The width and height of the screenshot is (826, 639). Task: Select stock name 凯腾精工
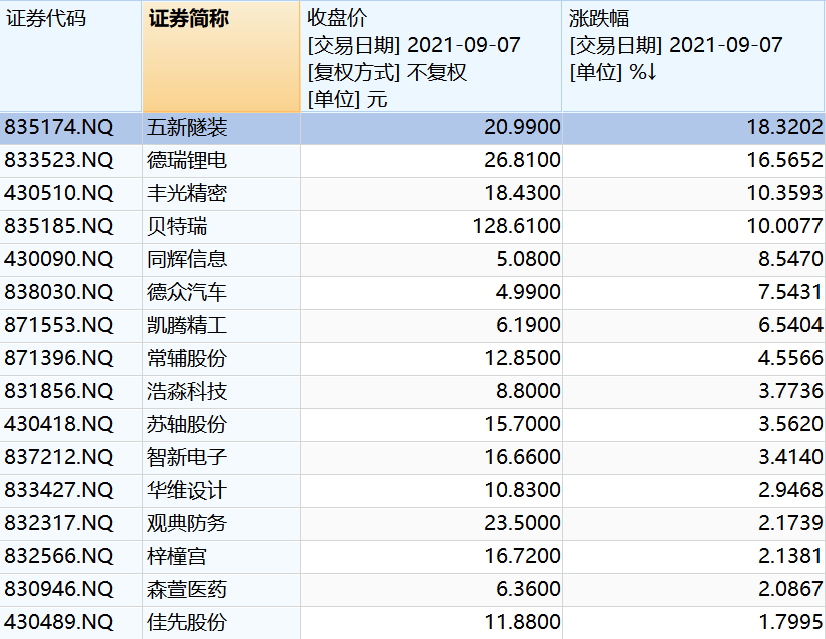click(x=187, y=325)
